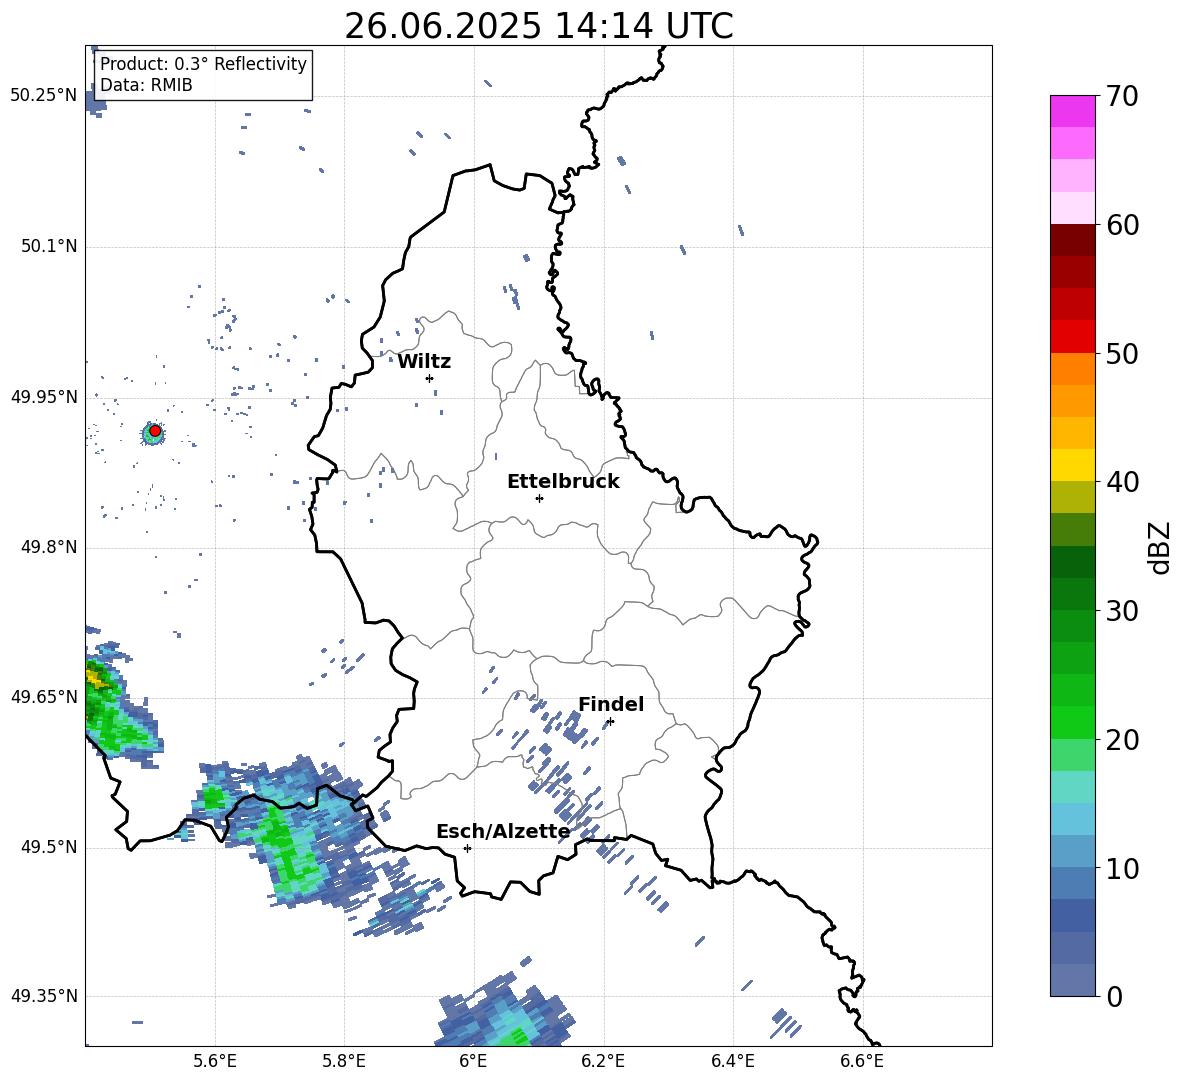Click the cross marker beside Findel
The width and height of the screenshot is (1184, 1081).
pyautogui.click(x=610, y=722)
